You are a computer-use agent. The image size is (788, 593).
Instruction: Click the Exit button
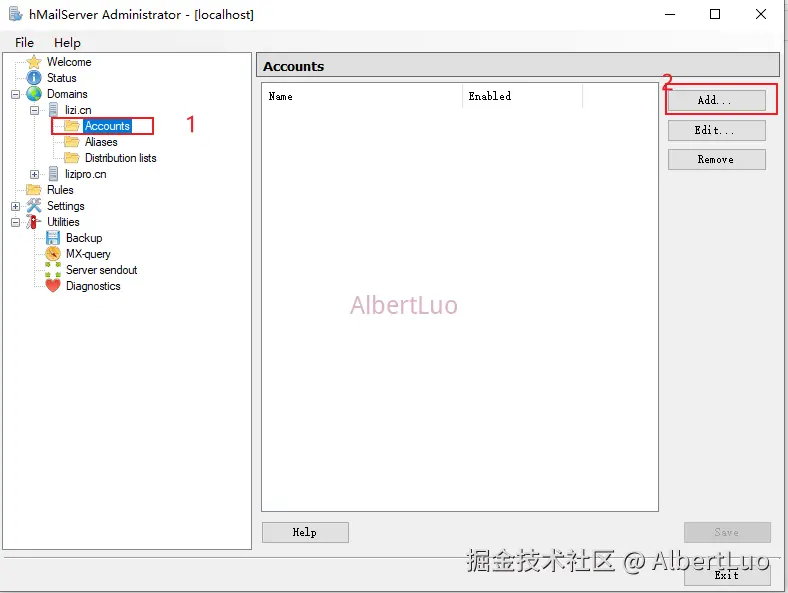tap(727, 575)
